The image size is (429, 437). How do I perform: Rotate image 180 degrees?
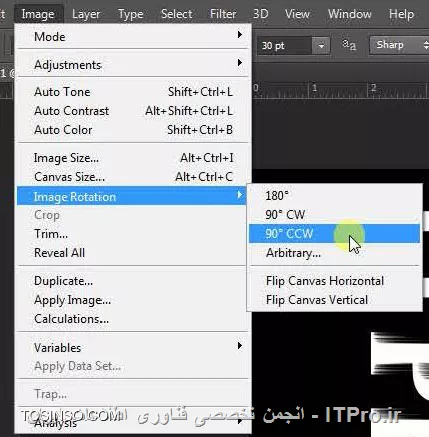pyautogui.click(x=334, y=196)
